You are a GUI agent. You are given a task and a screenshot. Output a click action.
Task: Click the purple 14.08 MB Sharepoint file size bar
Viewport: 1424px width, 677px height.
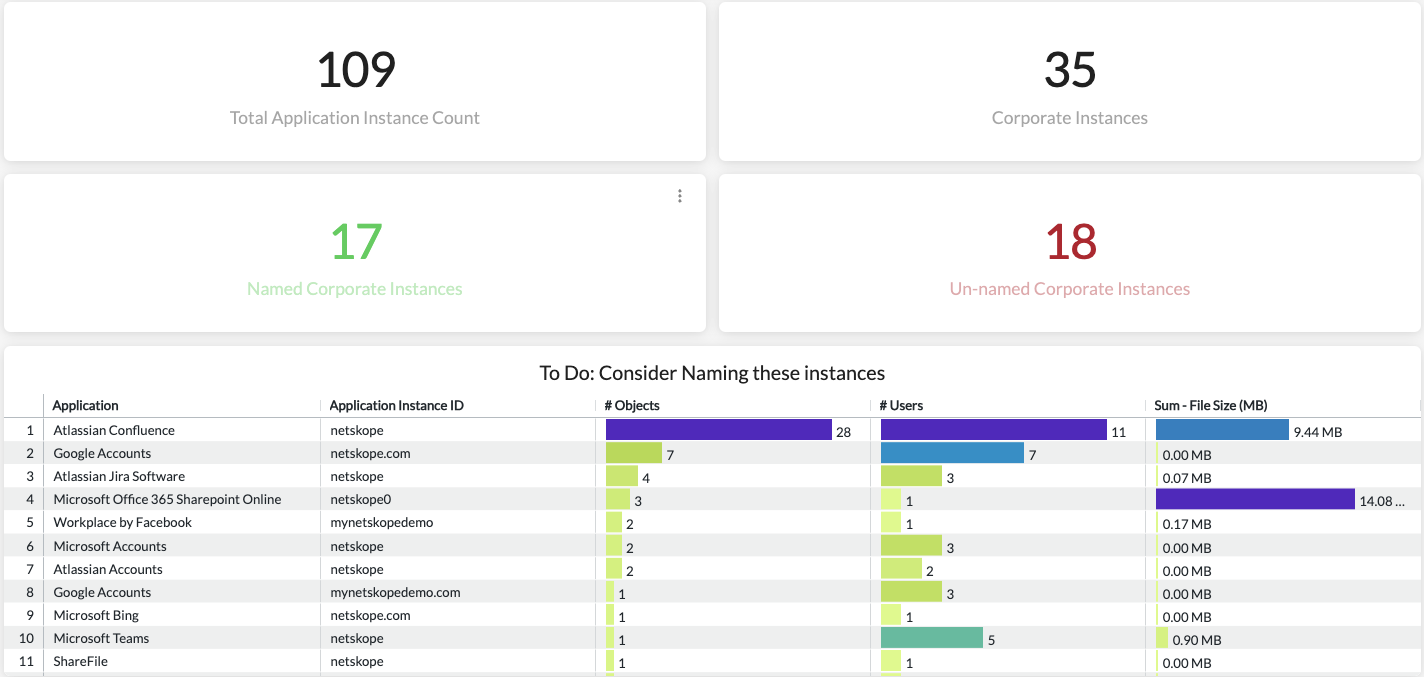tap(1255, 499)
